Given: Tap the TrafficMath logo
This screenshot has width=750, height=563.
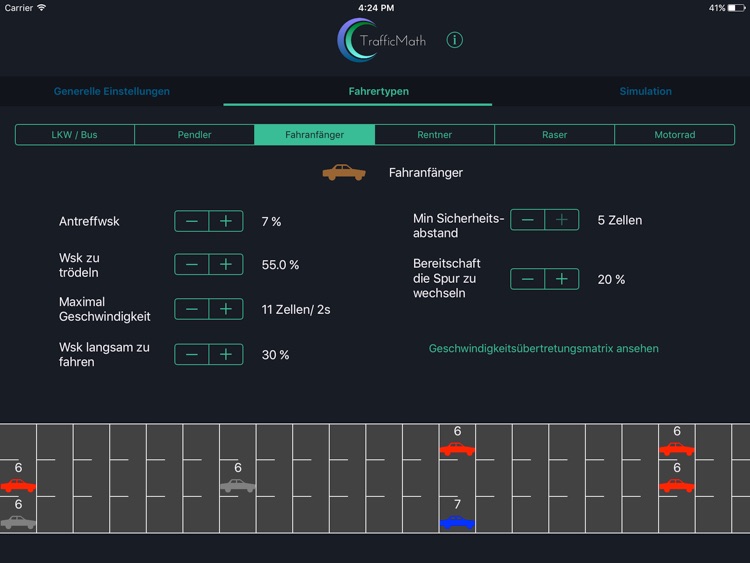Looking at the screenshot, I should point(382,40).
